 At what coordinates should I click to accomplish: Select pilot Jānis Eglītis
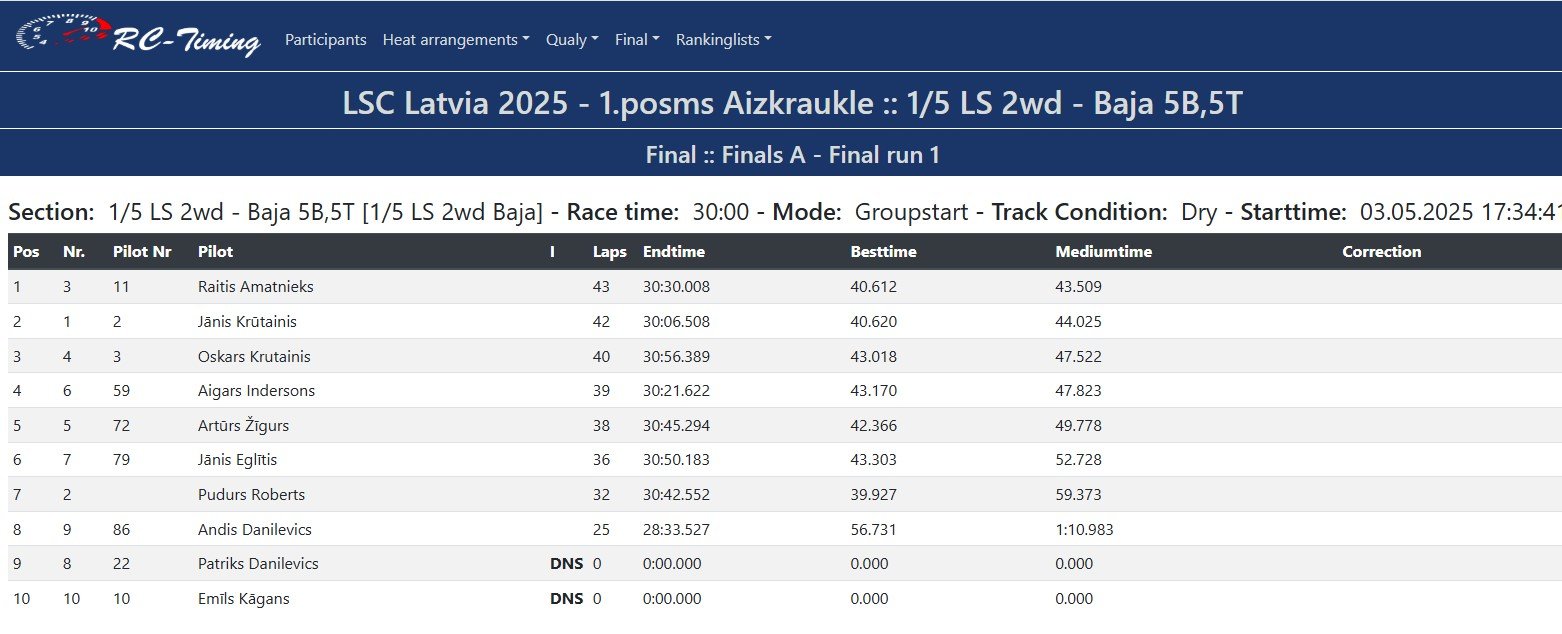[x=237, y=460]
